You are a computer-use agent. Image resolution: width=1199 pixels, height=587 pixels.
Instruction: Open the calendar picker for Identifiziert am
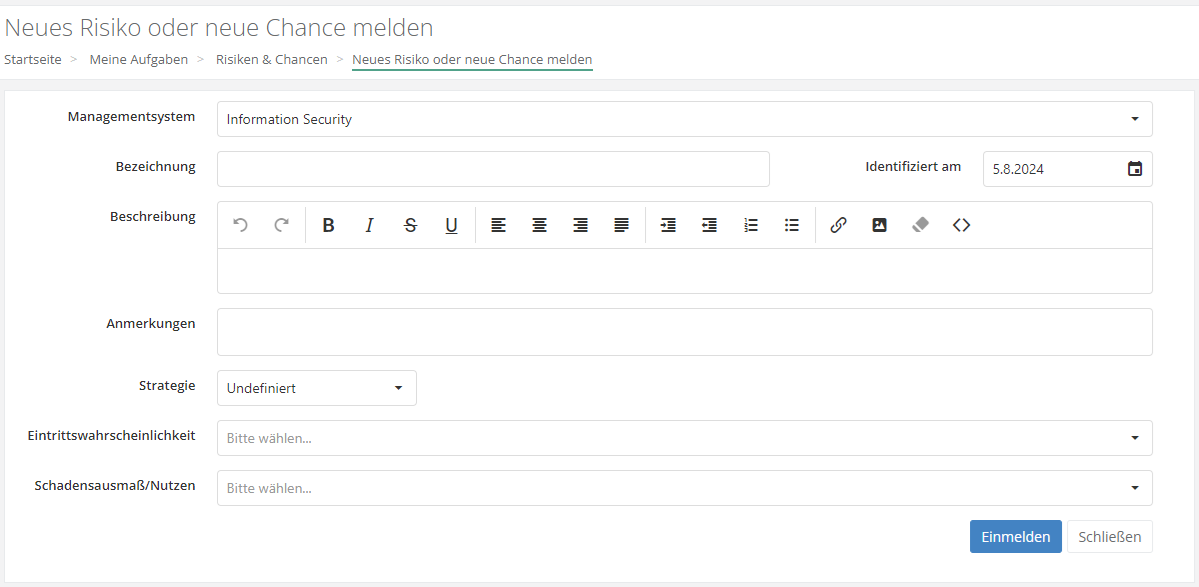coord(1134,169)
